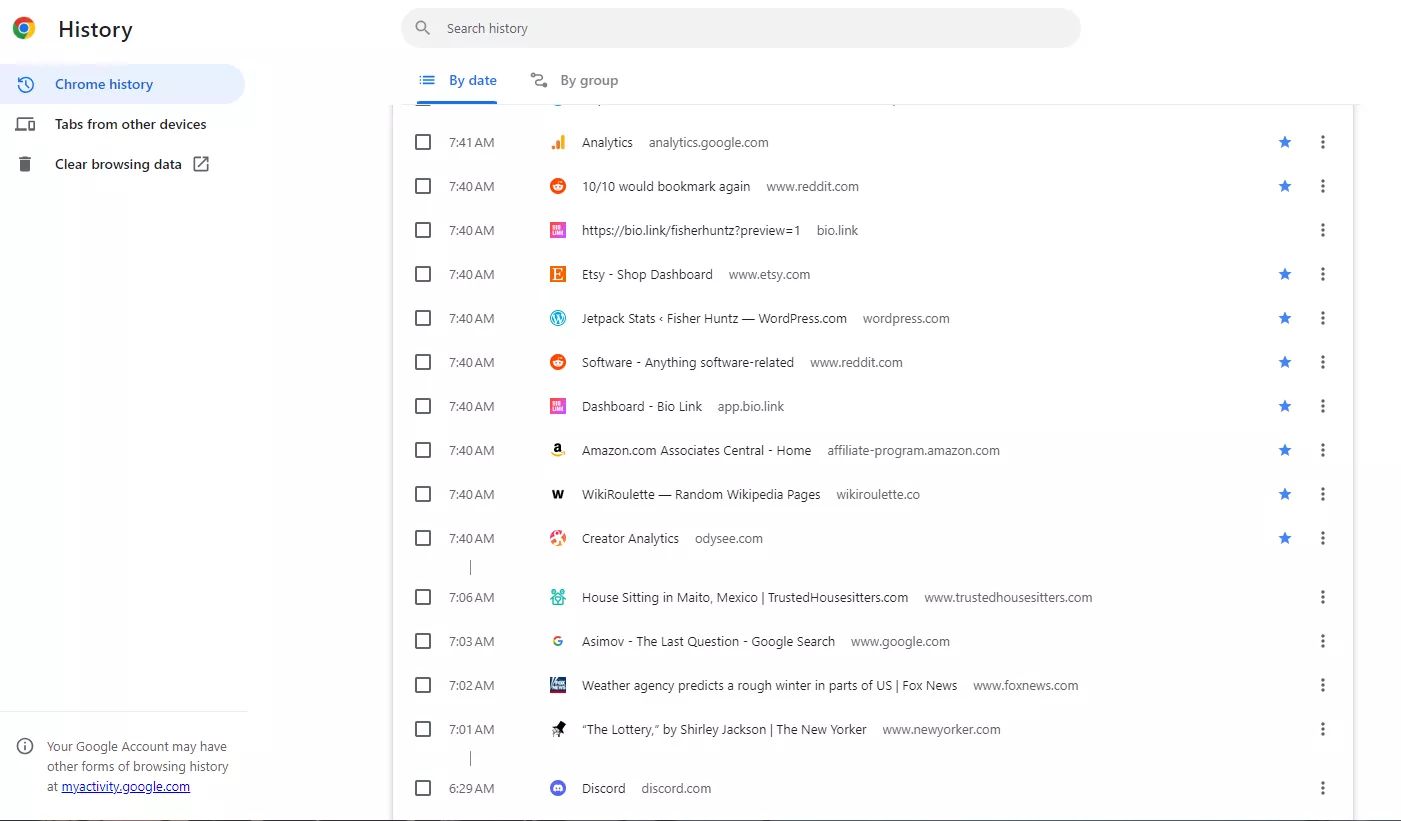Click the New Yorker favicon for The Lottery
Screen dimensions: 1401x821
[x=558, y=729]
